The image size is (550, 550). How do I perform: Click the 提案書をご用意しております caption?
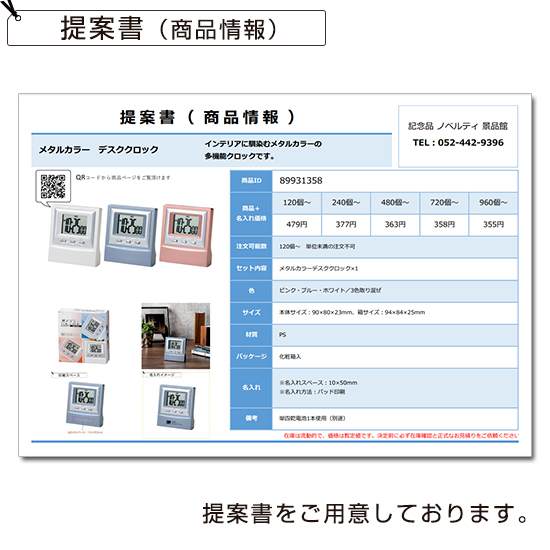point(366,514)
